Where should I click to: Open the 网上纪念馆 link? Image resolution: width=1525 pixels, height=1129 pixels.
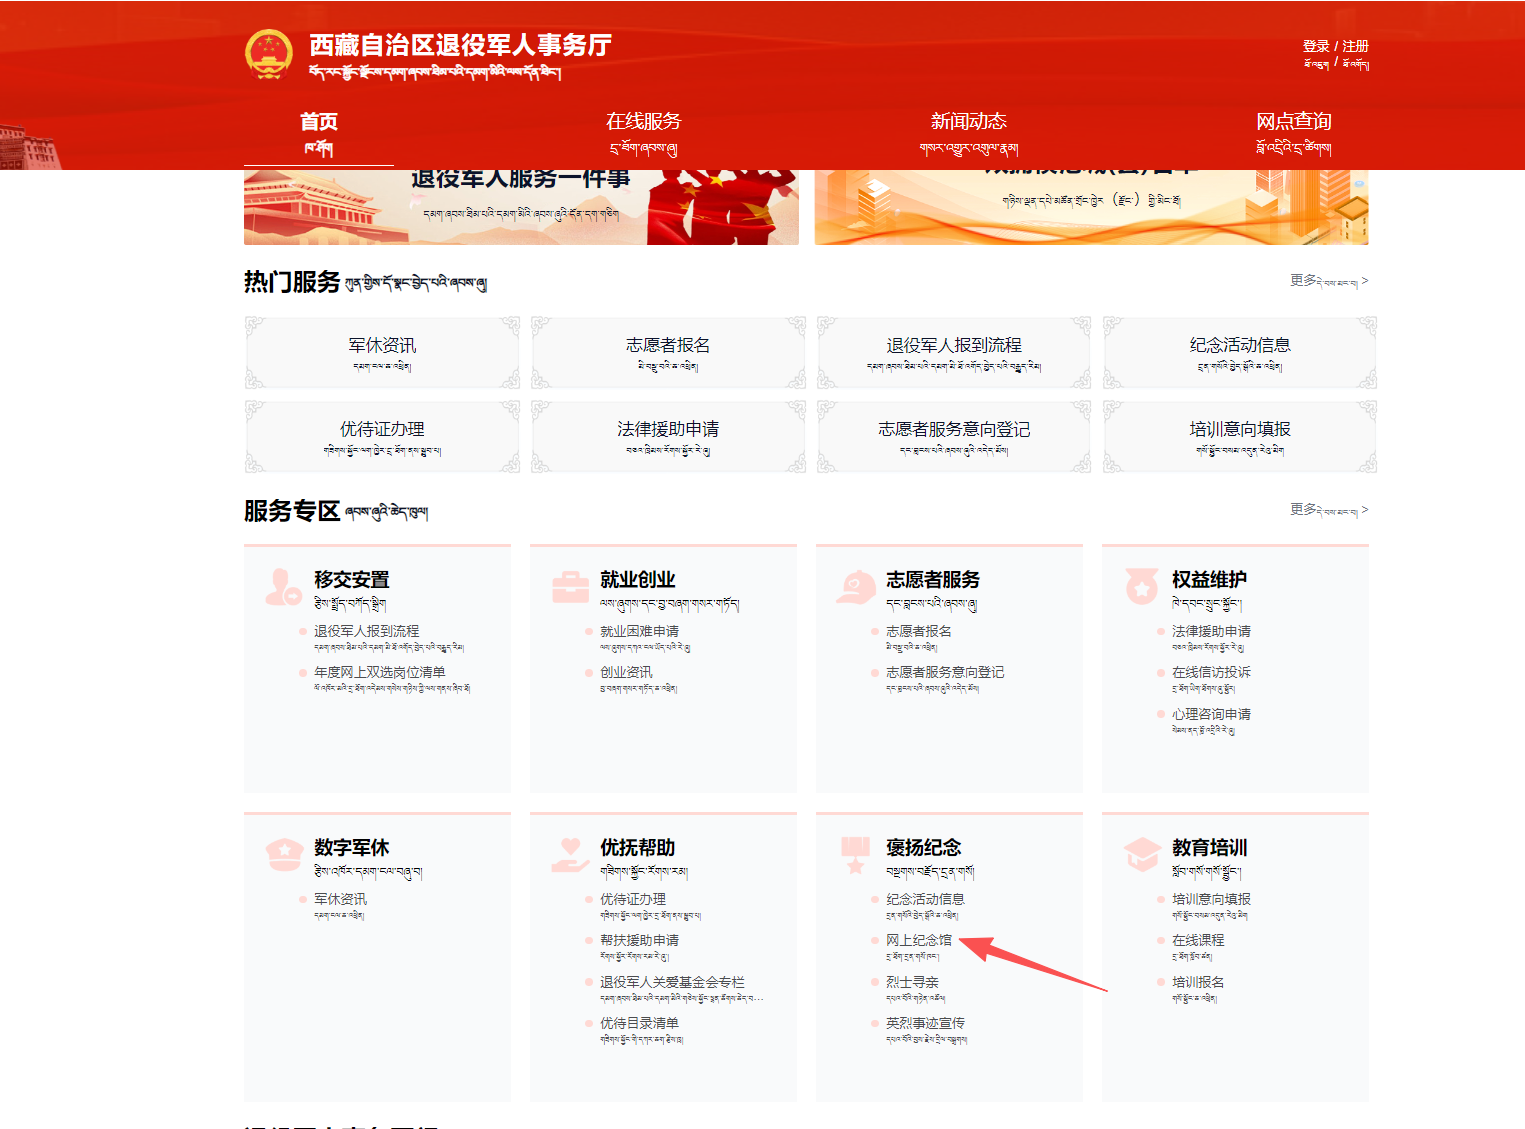[918, 940]
